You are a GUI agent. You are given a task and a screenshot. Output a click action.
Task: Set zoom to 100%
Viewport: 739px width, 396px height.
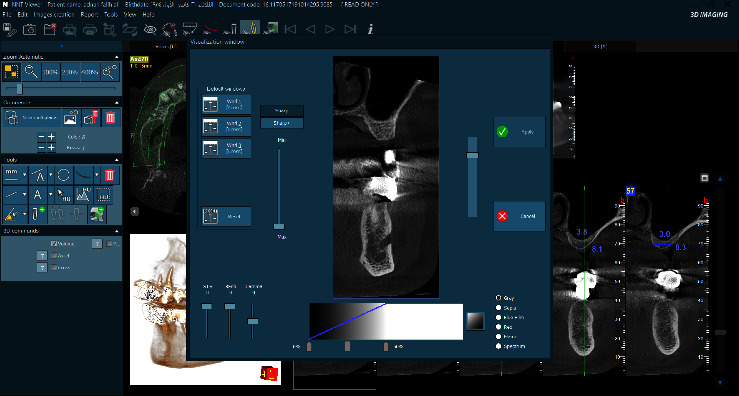[50, 72]
